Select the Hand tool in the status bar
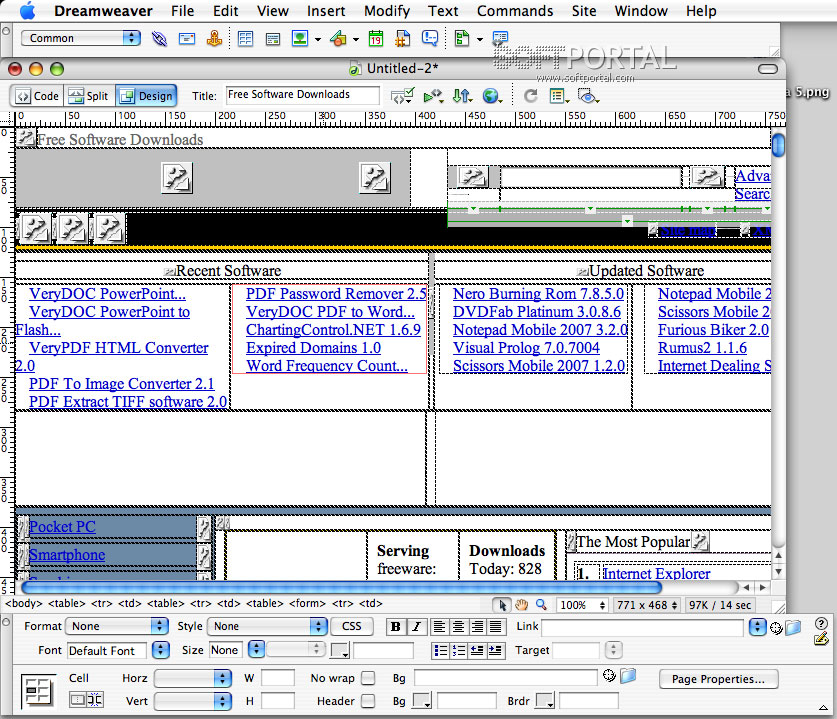This screenshot has height=719, width=837. click(x=522, y=604)
